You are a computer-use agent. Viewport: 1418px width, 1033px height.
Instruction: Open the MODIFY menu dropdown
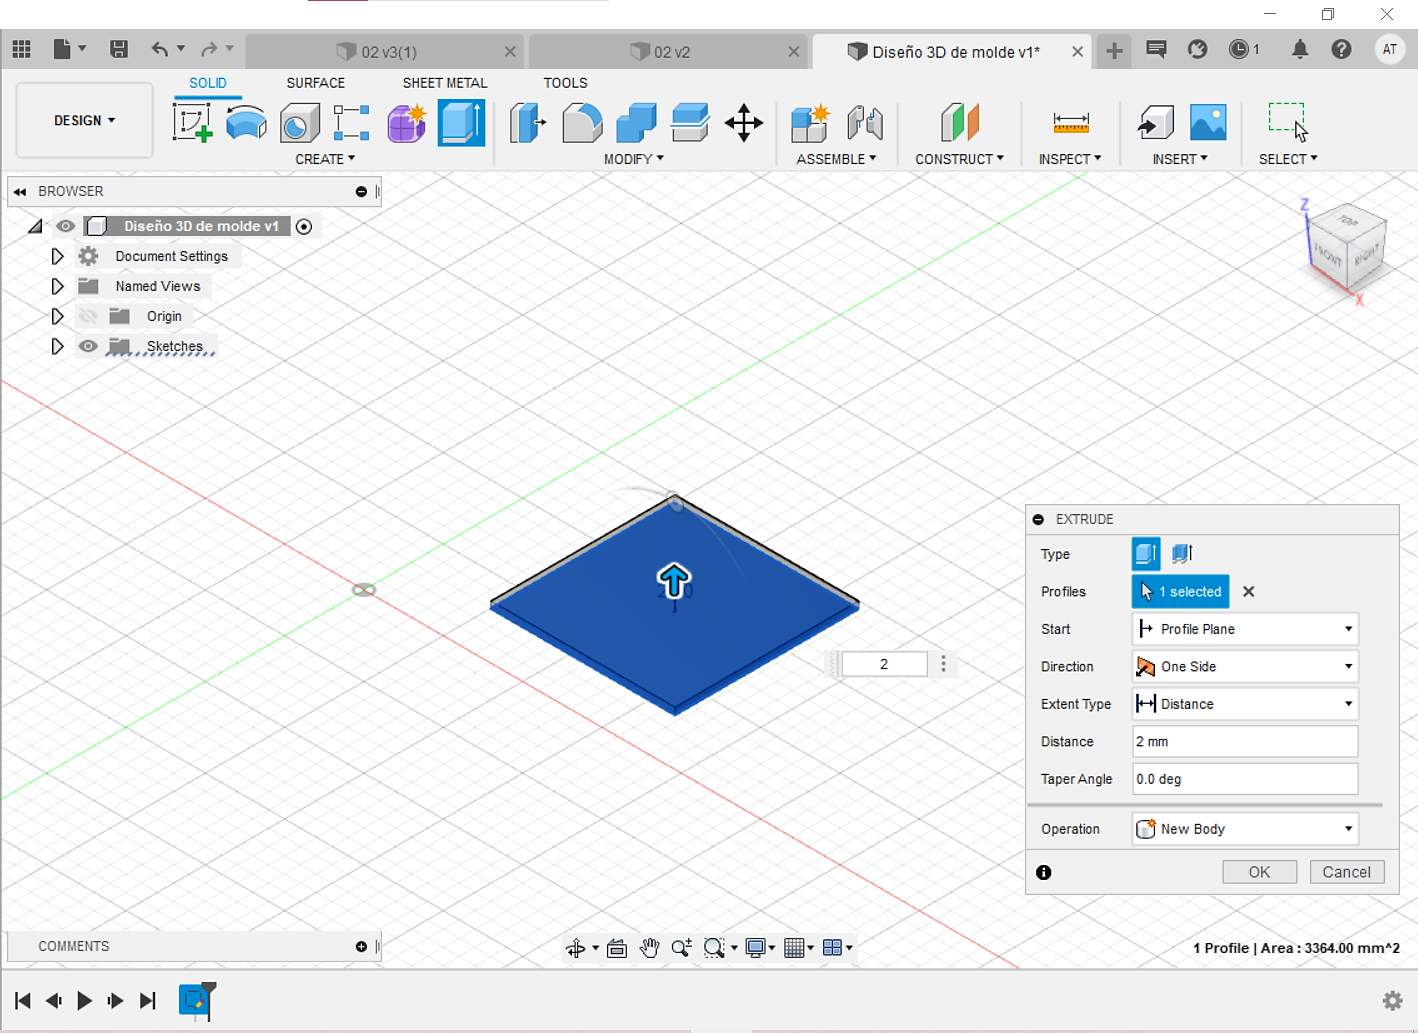coord(633,159)
